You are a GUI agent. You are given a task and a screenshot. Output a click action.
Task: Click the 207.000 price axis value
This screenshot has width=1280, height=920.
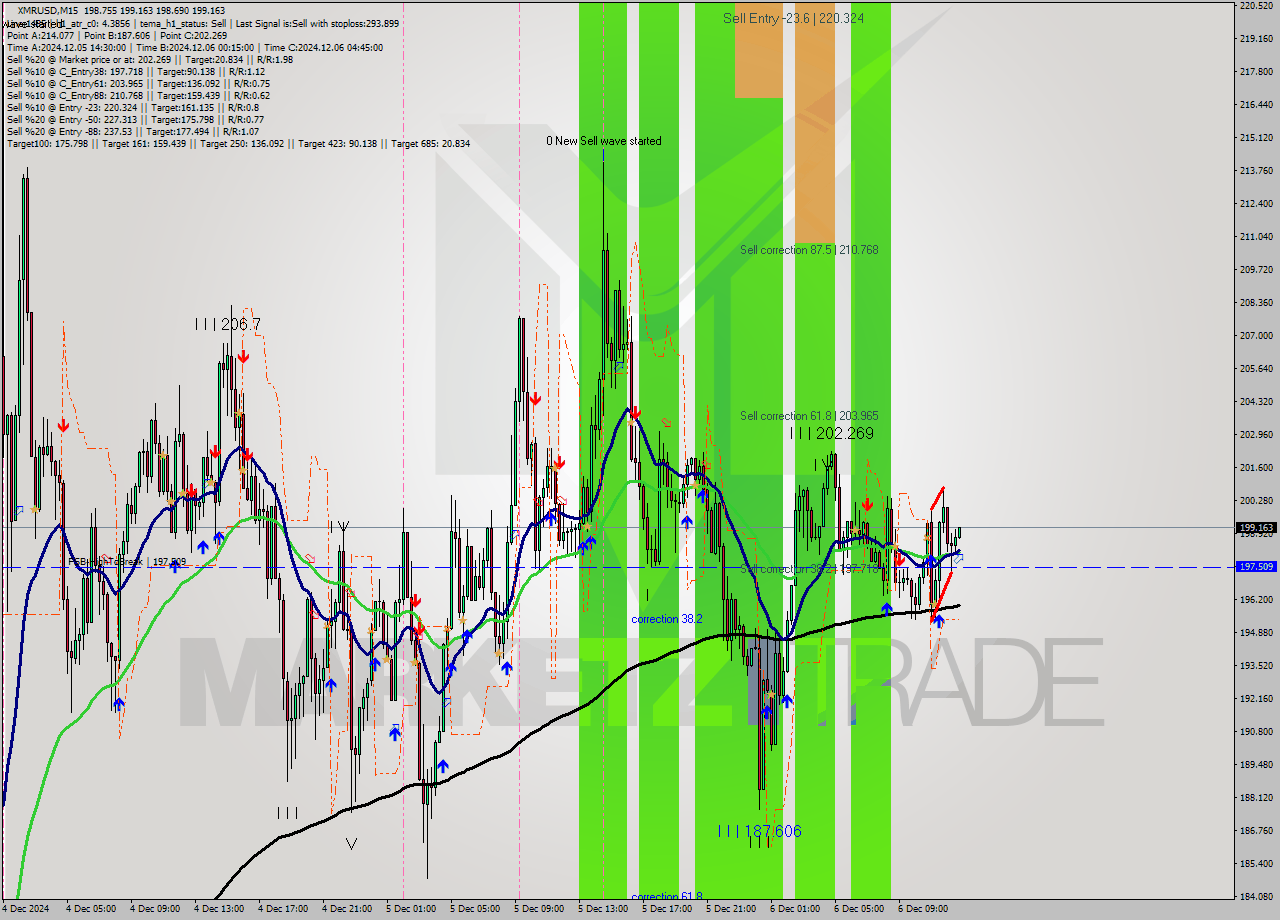pyautogui.click(x=1256, y=335)
